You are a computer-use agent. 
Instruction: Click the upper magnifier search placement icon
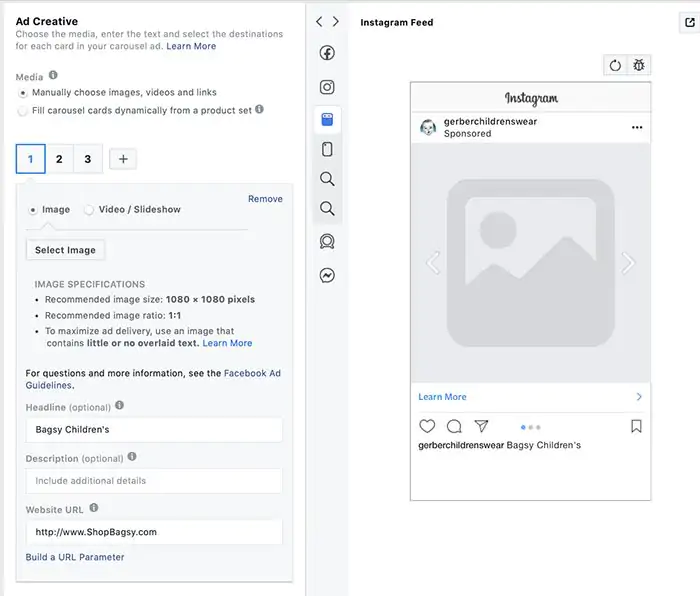(327, 179)
